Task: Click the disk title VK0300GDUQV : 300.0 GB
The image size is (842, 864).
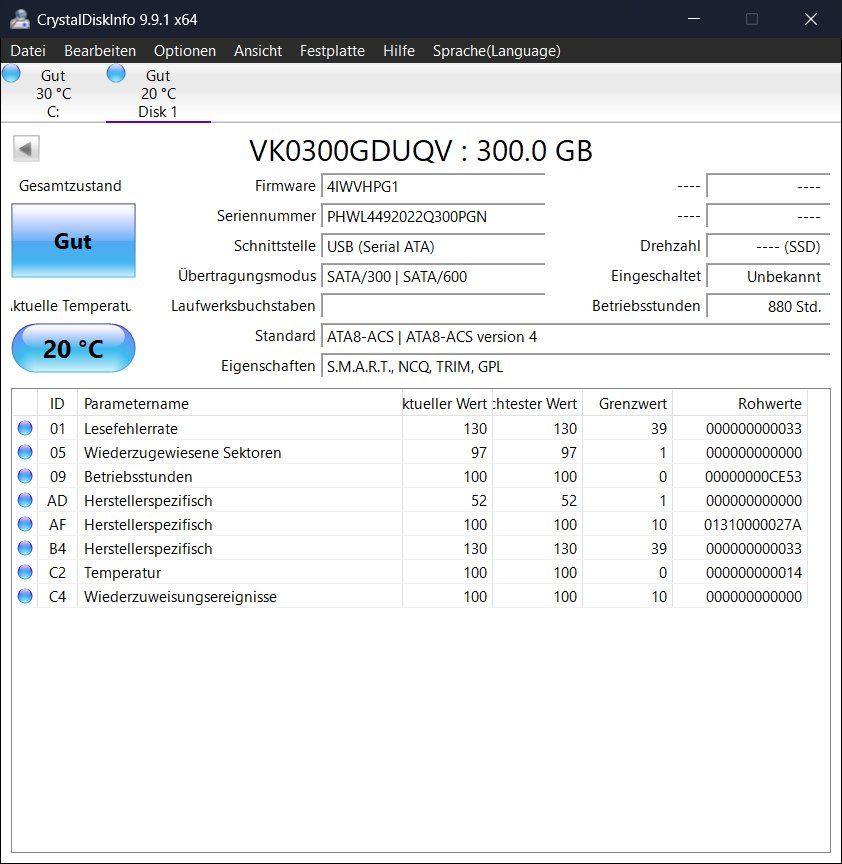Action: point(421,150)
